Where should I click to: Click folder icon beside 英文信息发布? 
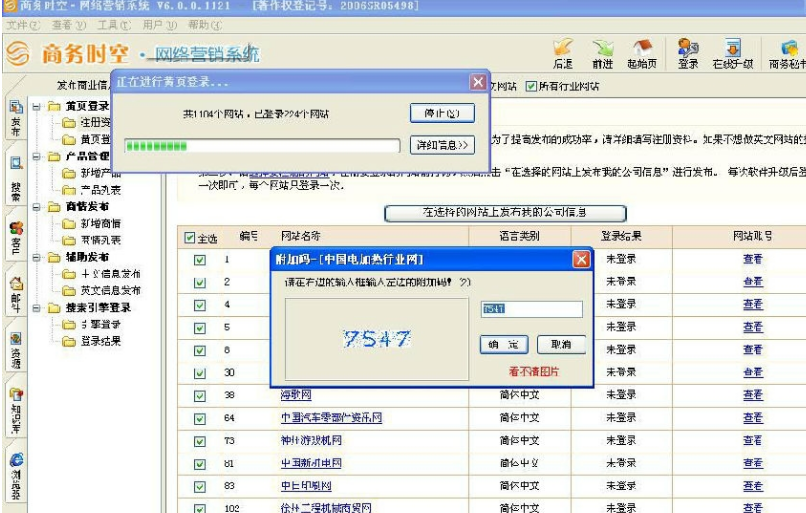[69, 291]
